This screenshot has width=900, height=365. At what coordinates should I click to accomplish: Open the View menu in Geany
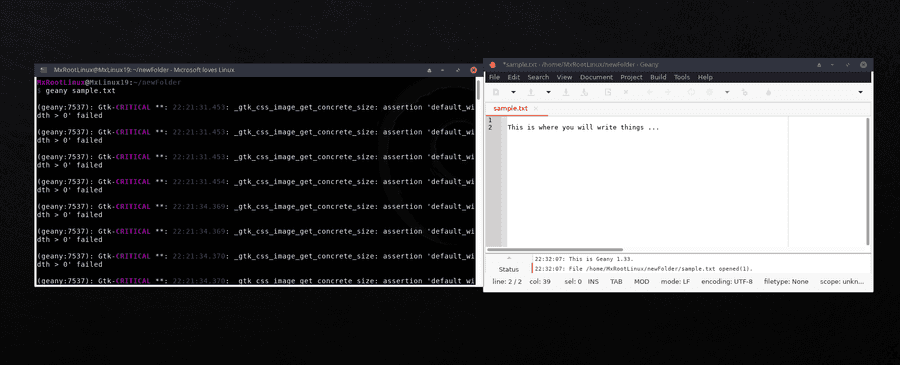(564, 77)
